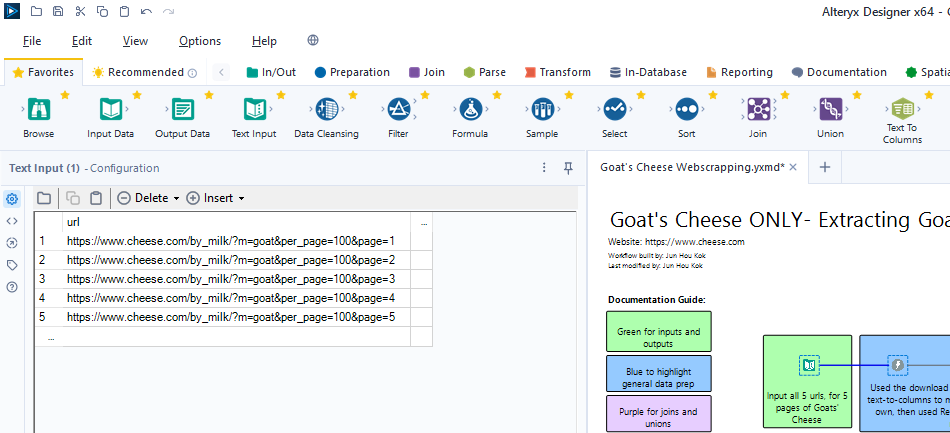Click the Undo arrow icon

click(x=146, y=11)
